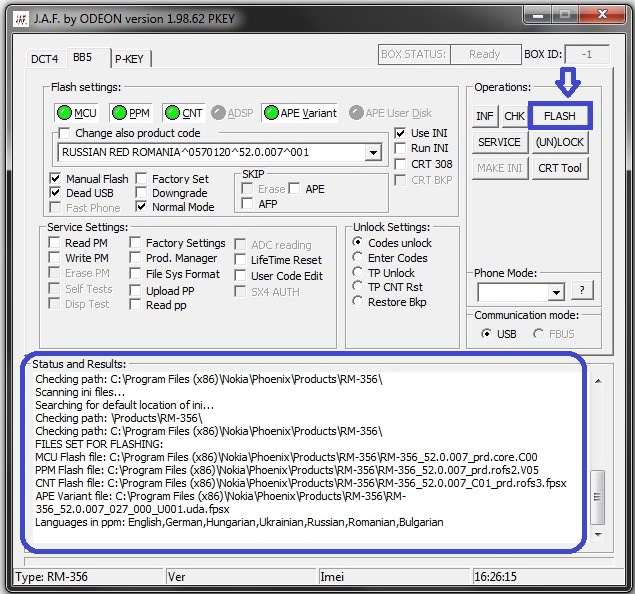635x594 pixels.
Task: Uncheck Manual Flash option
Action: (55, 179)
